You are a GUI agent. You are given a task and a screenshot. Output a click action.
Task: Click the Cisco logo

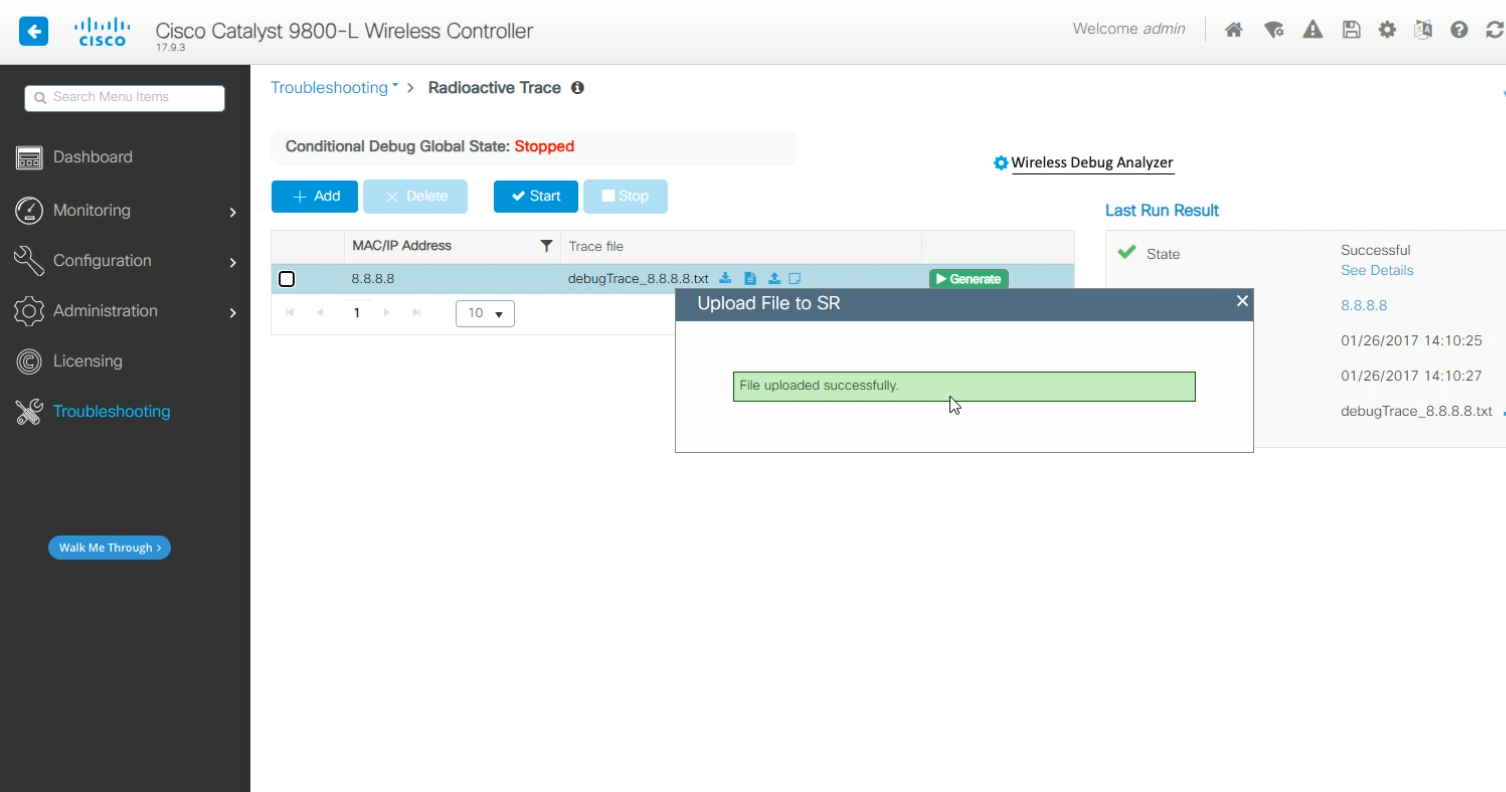point(102,31)
